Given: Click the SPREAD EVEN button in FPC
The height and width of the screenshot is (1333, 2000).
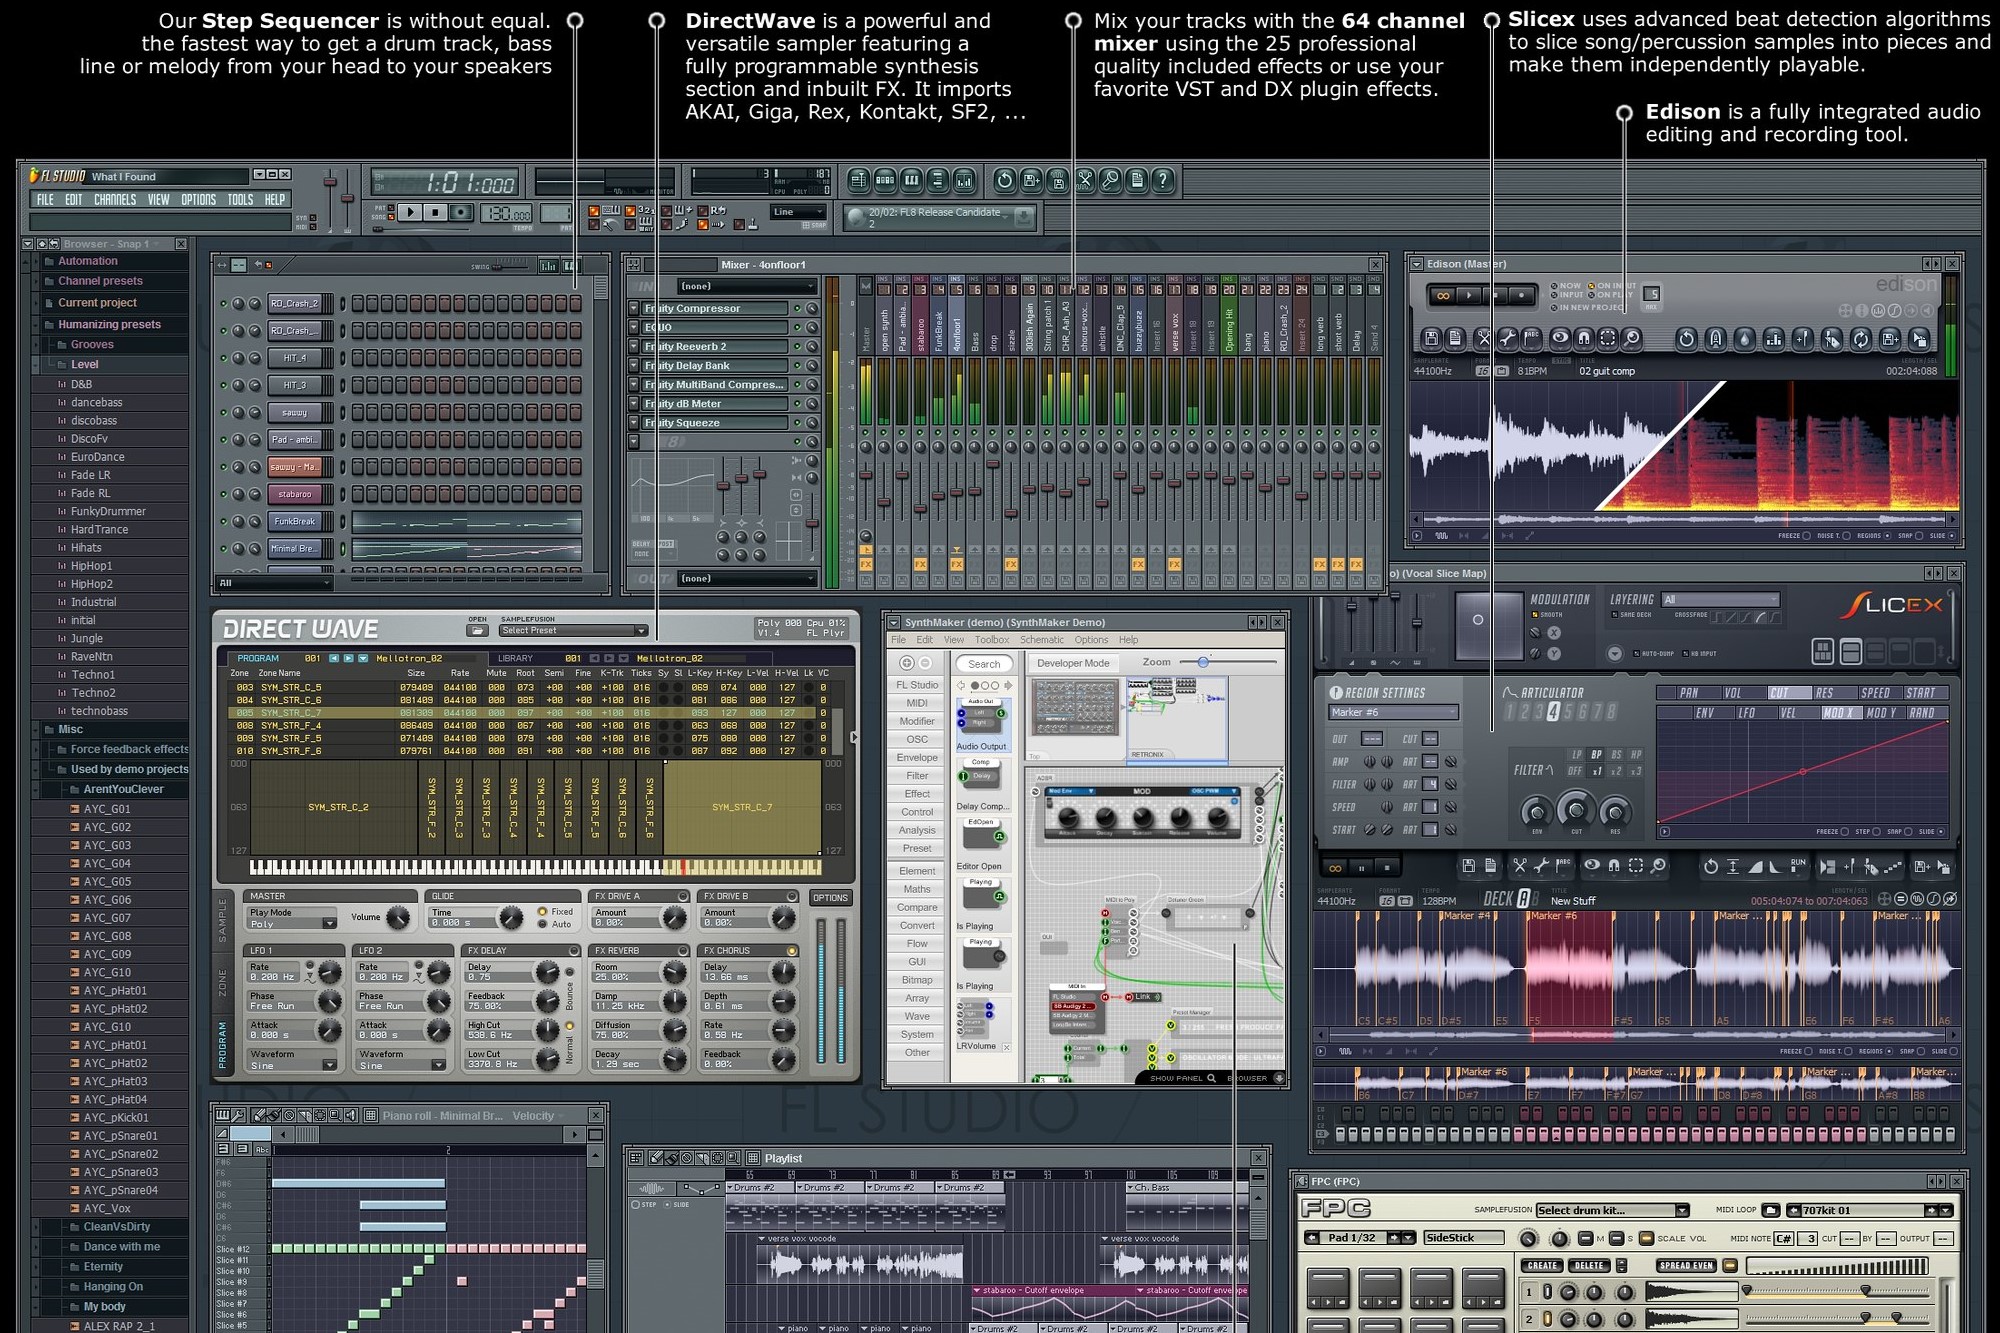Looking at the screenshot, I should point(1685,1265).
